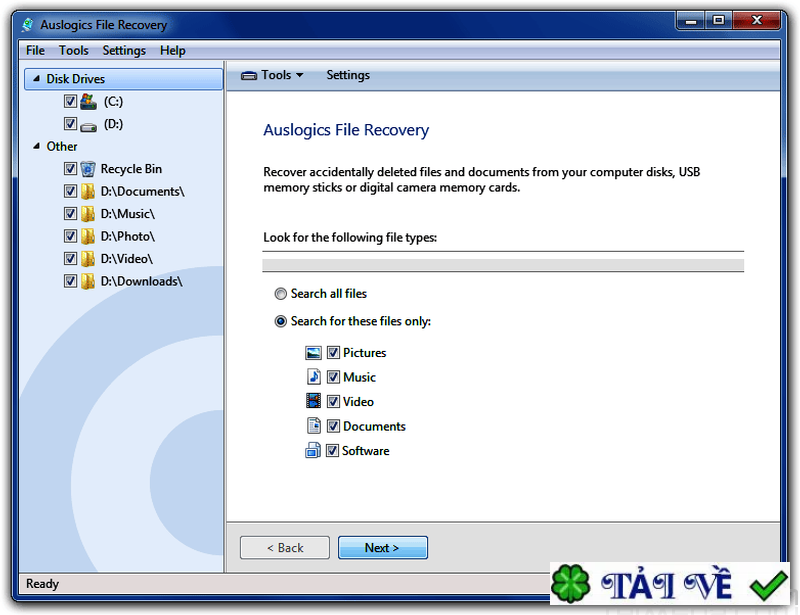Uncheck the (D:) drive checkbox
Image resolution: width=800 pixels, height=615 pixels.
click(70, 124)
